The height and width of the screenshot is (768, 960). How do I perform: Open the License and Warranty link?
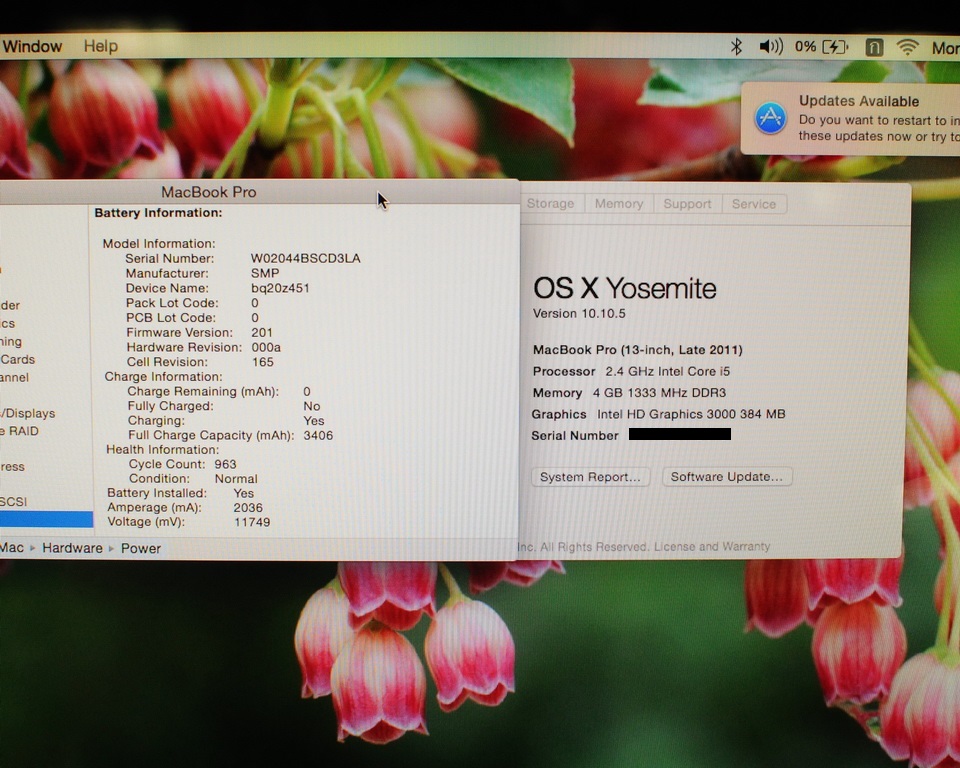pyautogui.click(x=712, y=546)
